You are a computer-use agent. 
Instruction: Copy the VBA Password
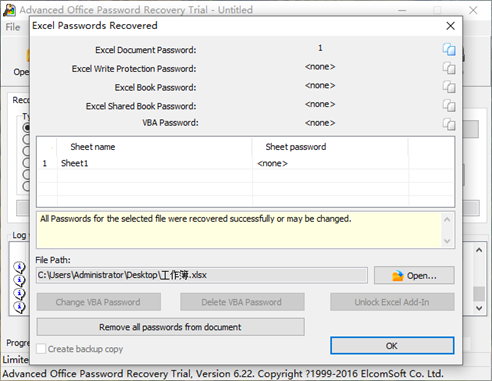pyautogui.click(x=449, y=124)
